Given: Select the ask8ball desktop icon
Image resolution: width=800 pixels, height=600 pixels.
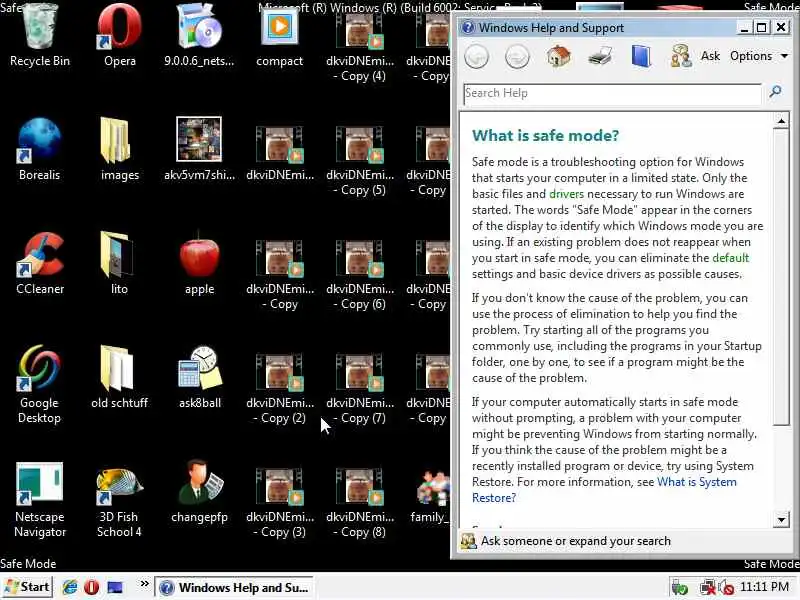Looking at the screenshot, I should point(199,377).
